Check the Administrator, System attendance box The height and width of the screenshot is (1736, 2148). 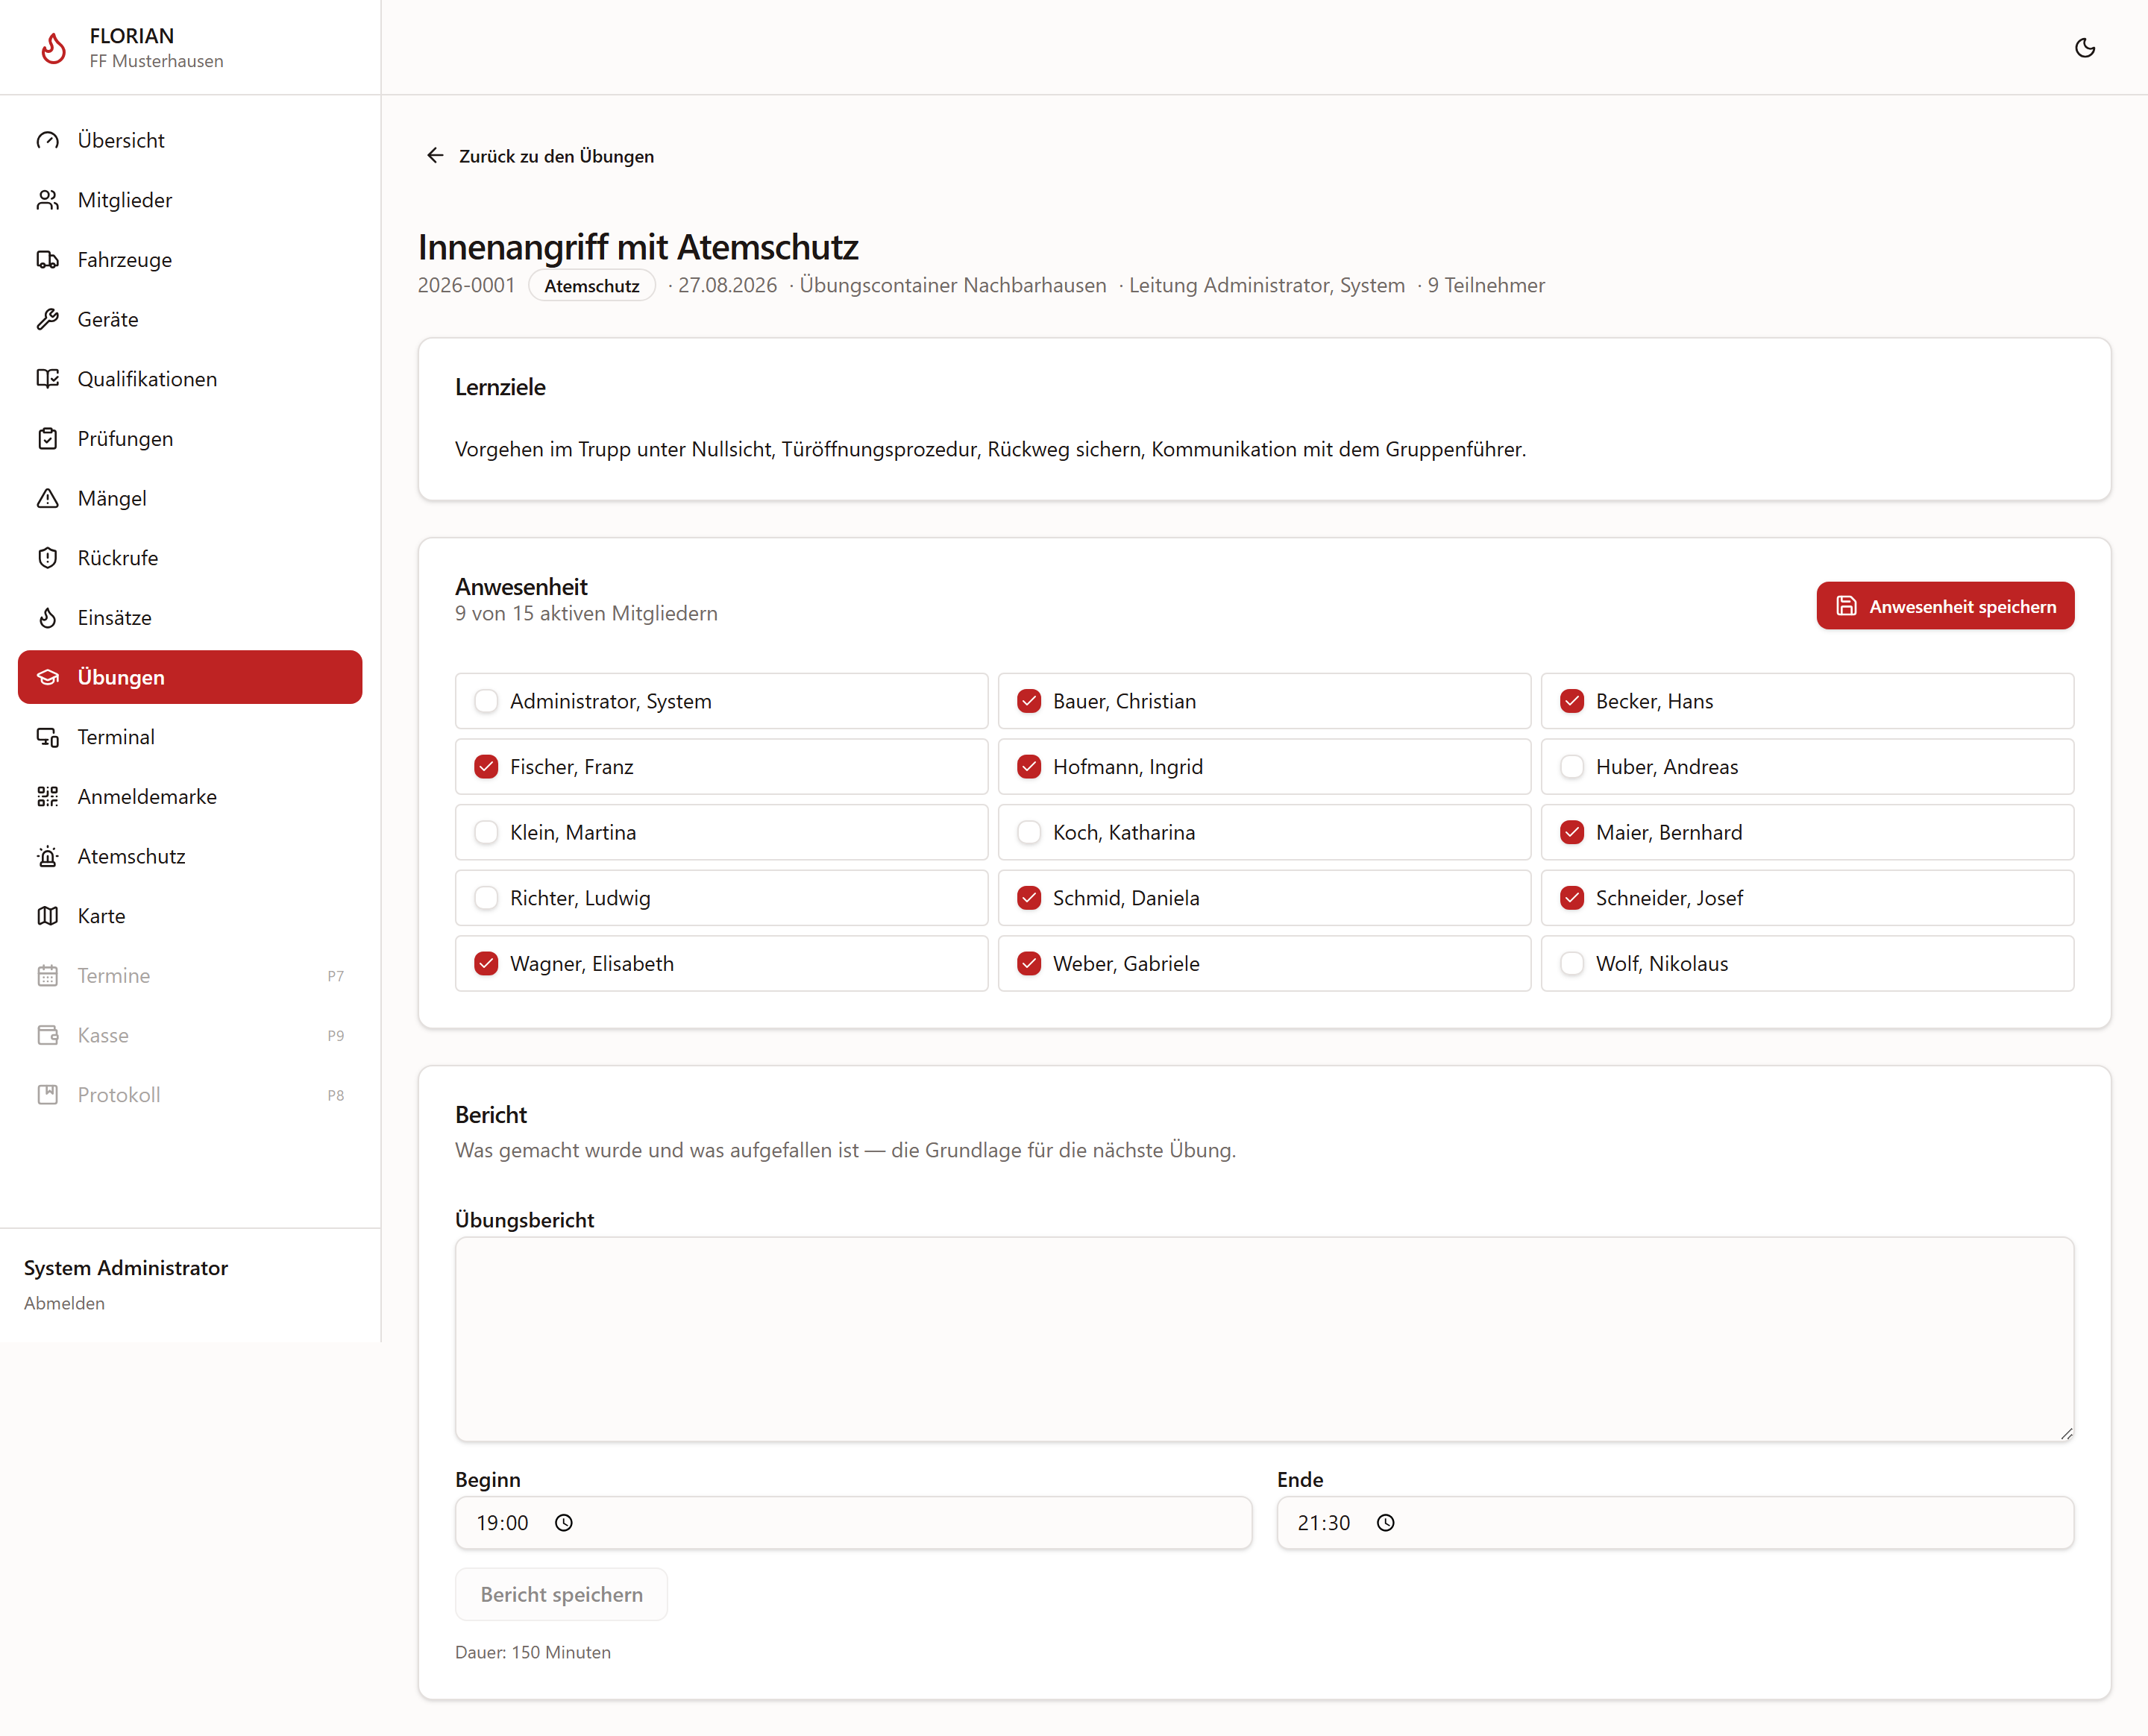pyautogui.click(x=486, y=701)
